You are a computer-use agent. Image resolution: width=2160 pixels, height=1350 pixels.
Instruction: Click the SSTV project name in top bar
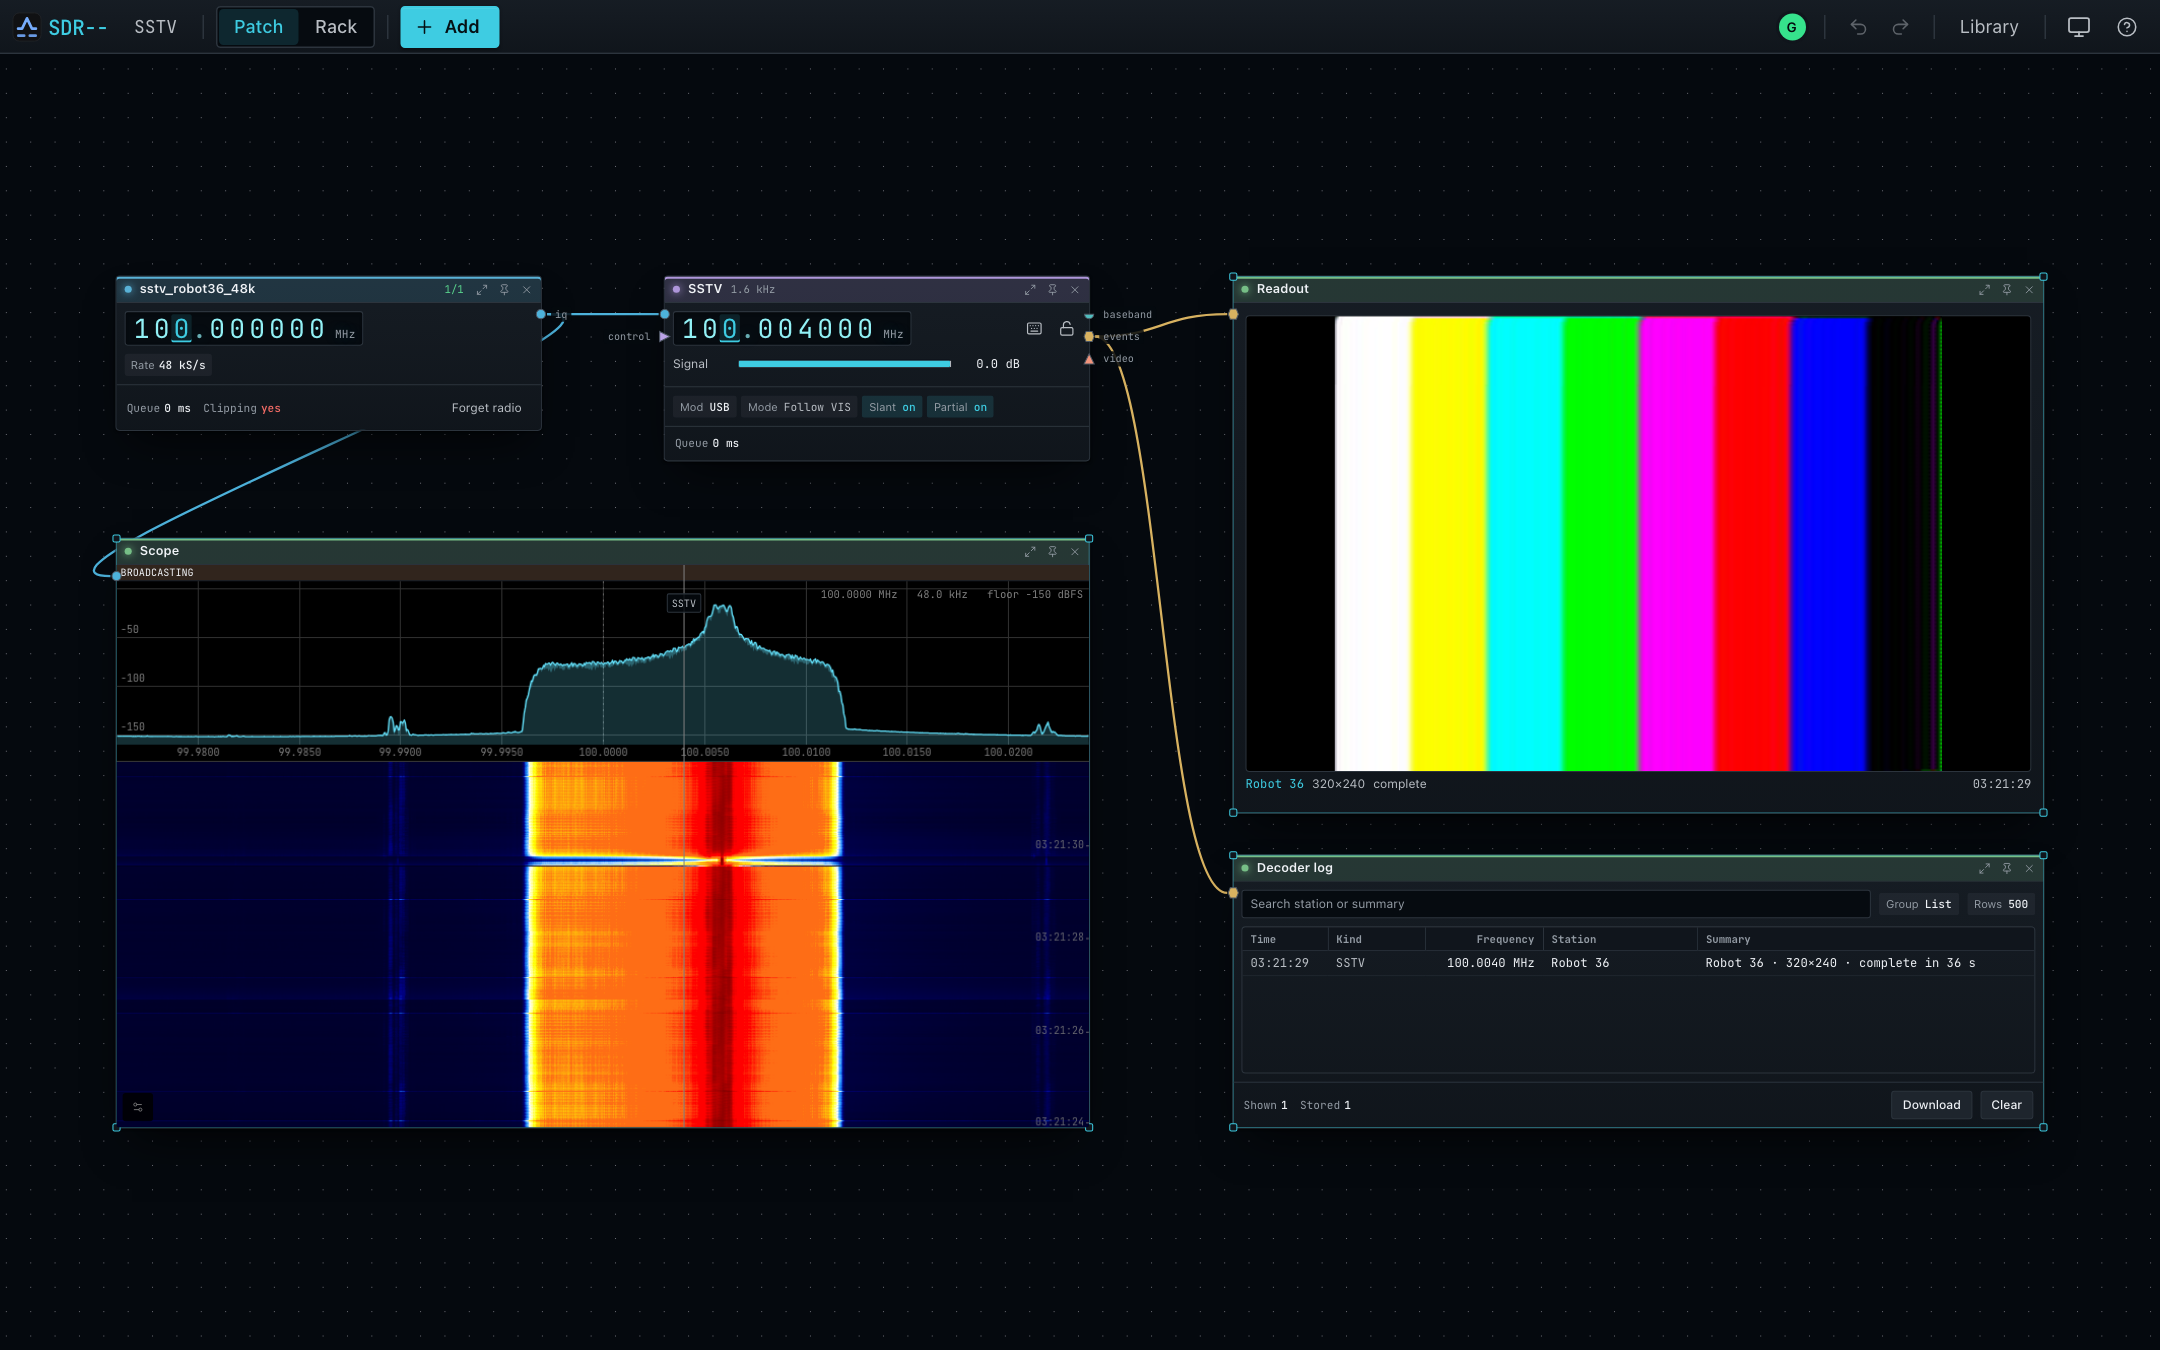tap(155, 27)
